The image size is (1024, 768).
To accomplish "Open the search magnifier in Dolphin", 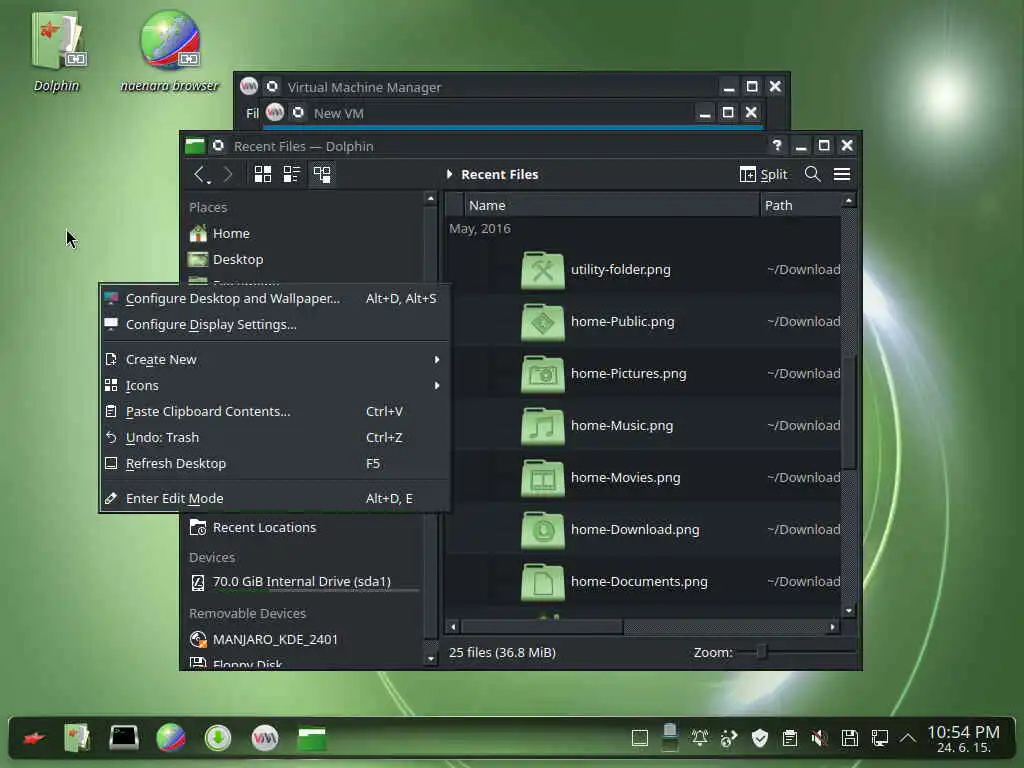I will click(x=812, y=174).
